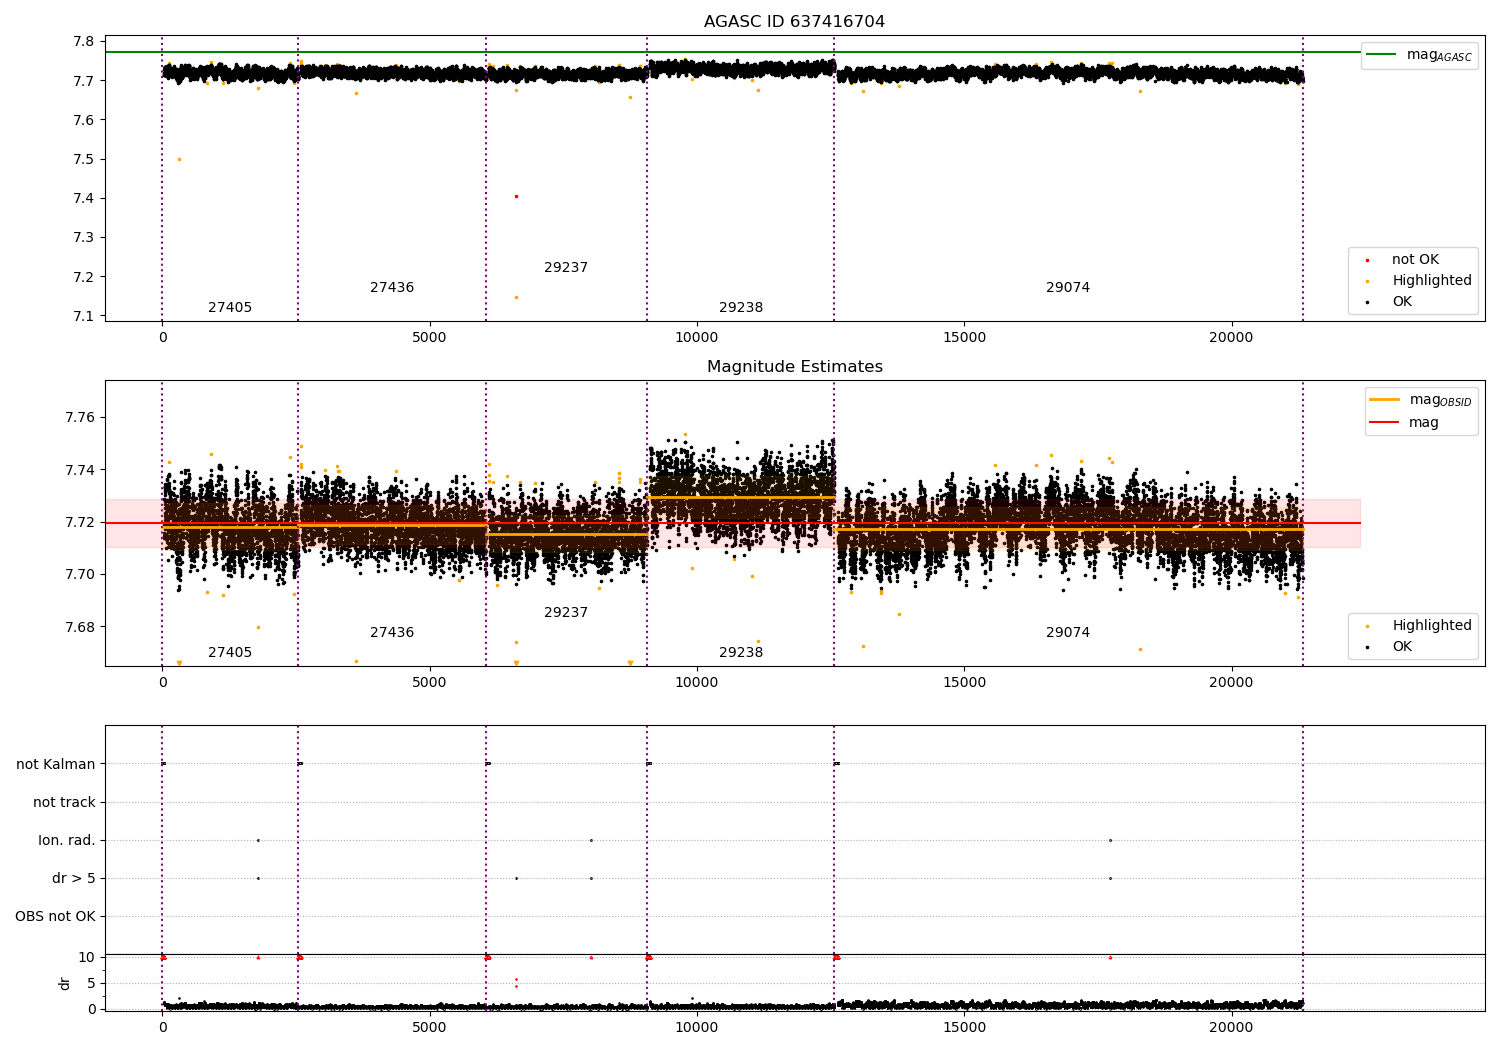This screenshot has width=1500, height=1050.
Task: Click the 7.76 y-tick label
Action: pyautogui.click(x=80, y=417)
